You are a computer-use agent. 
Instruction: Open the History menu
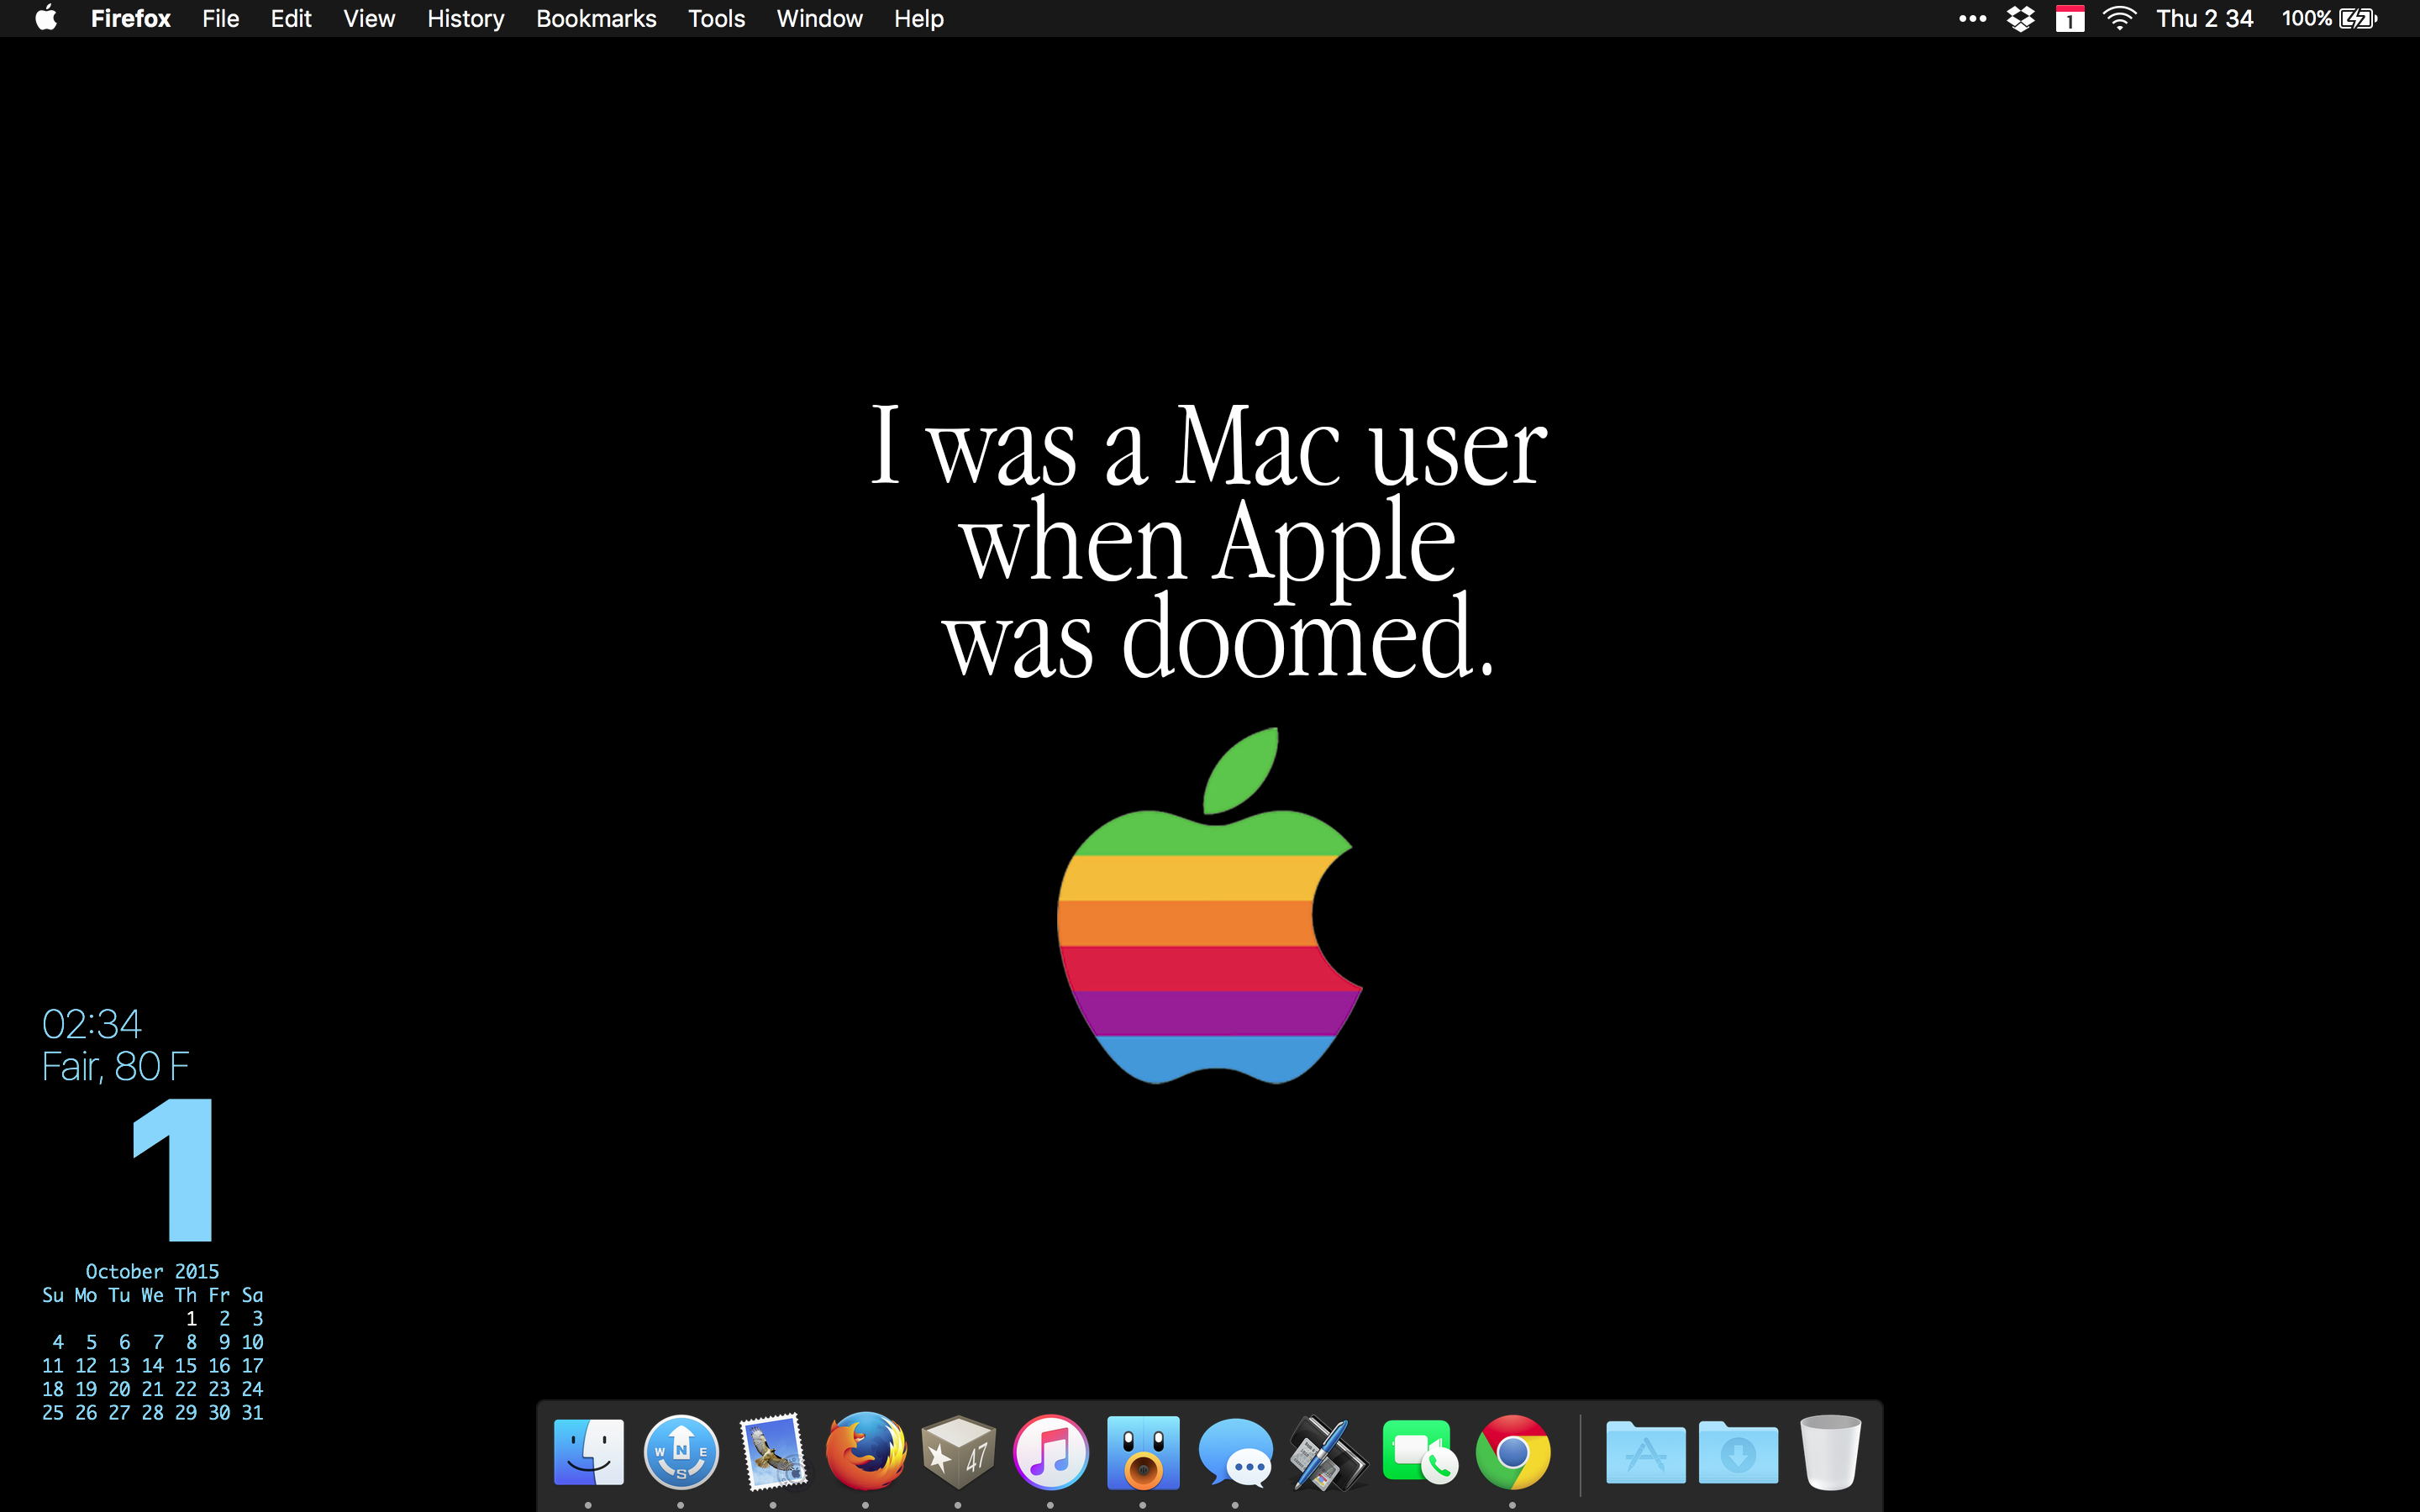click(x=465, y=19)
